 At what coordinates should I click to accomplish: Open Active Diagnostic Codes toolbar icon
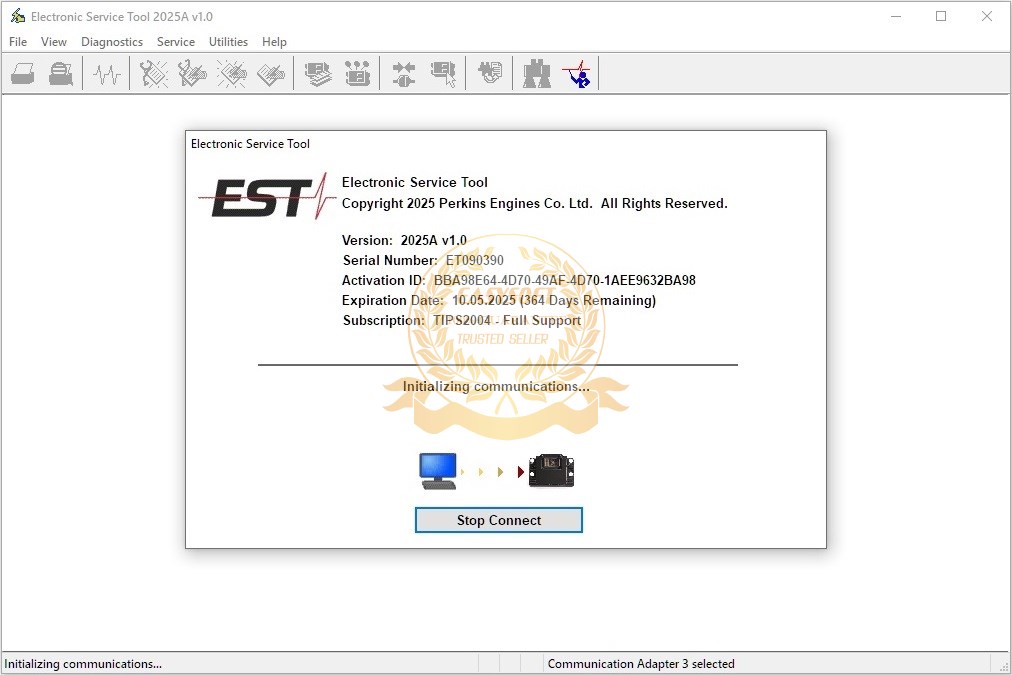pyautogui.click(x=154, y=74)
